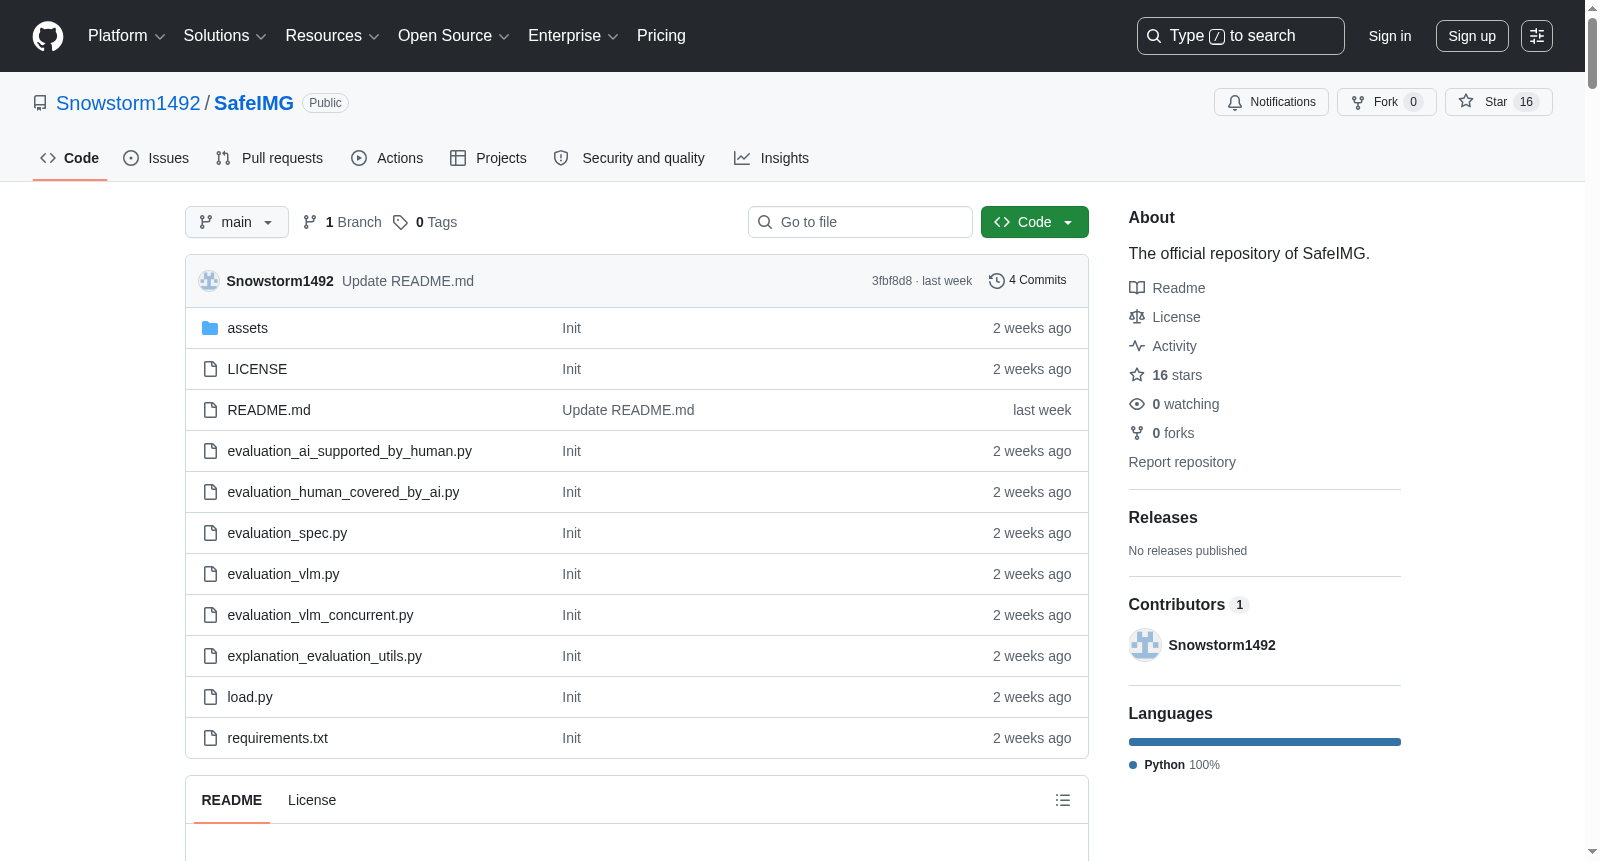Image resolution: width=1600 pixels, height=861 pixels.
Task: Click the file icon beside requirements.txt
Action: 210,738
